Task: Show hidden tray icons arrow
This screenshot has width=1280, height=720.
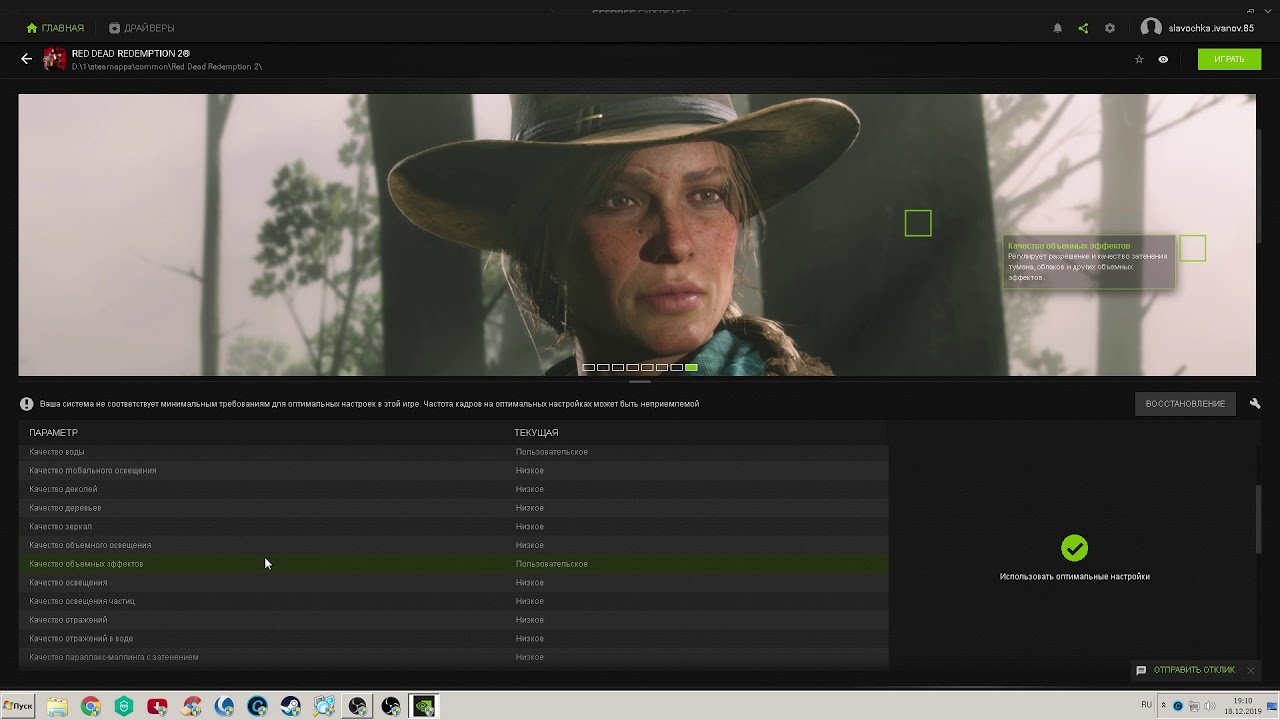Action: coord(1163,705)
